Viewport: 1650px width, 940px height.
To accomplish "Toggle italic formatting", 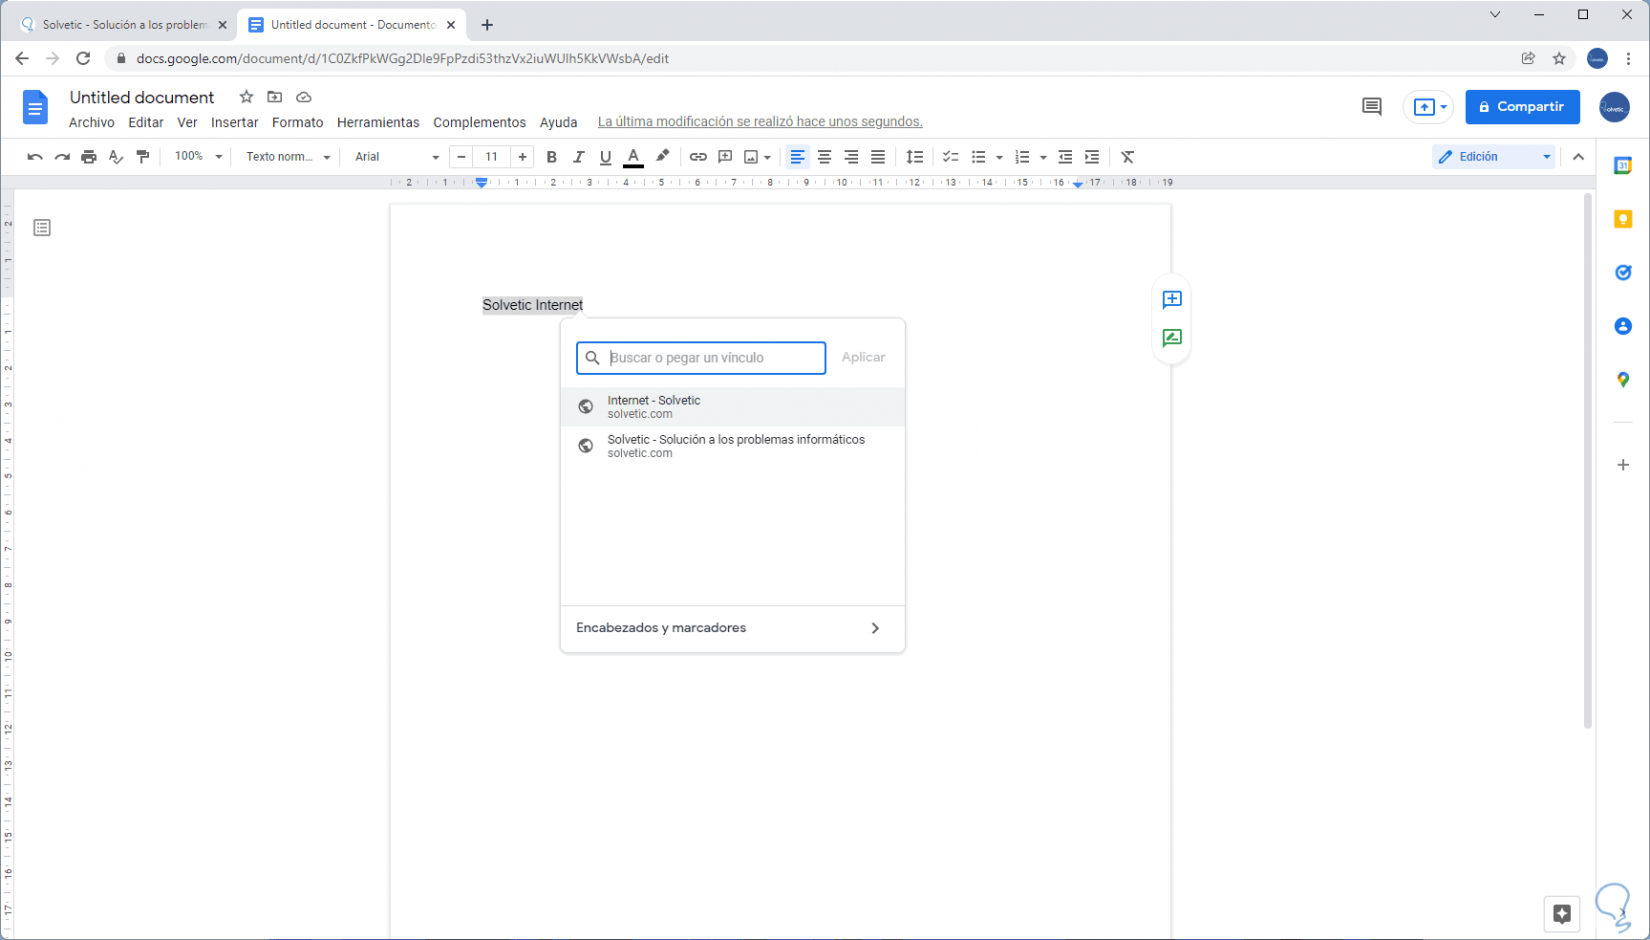I will [578, 157].
